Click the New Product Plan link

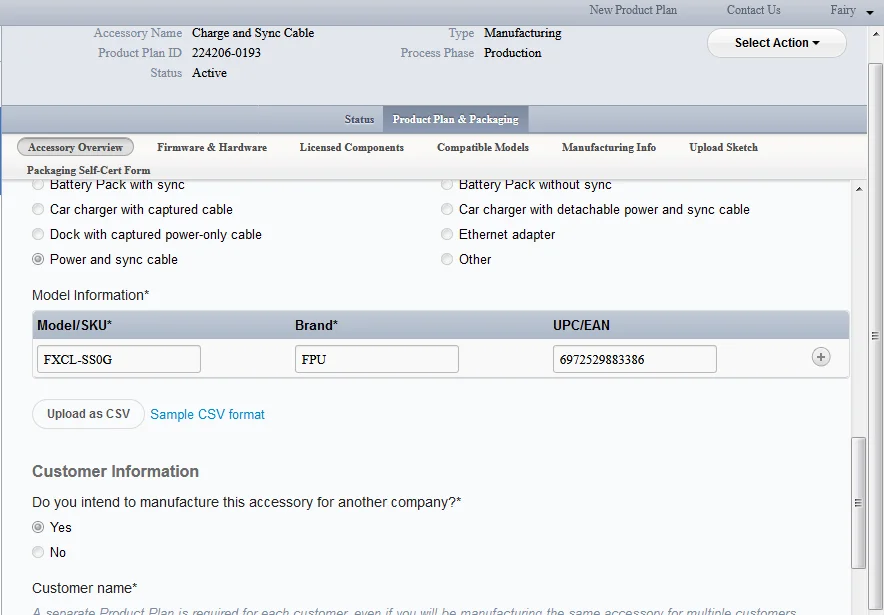[x=633, y=10]
